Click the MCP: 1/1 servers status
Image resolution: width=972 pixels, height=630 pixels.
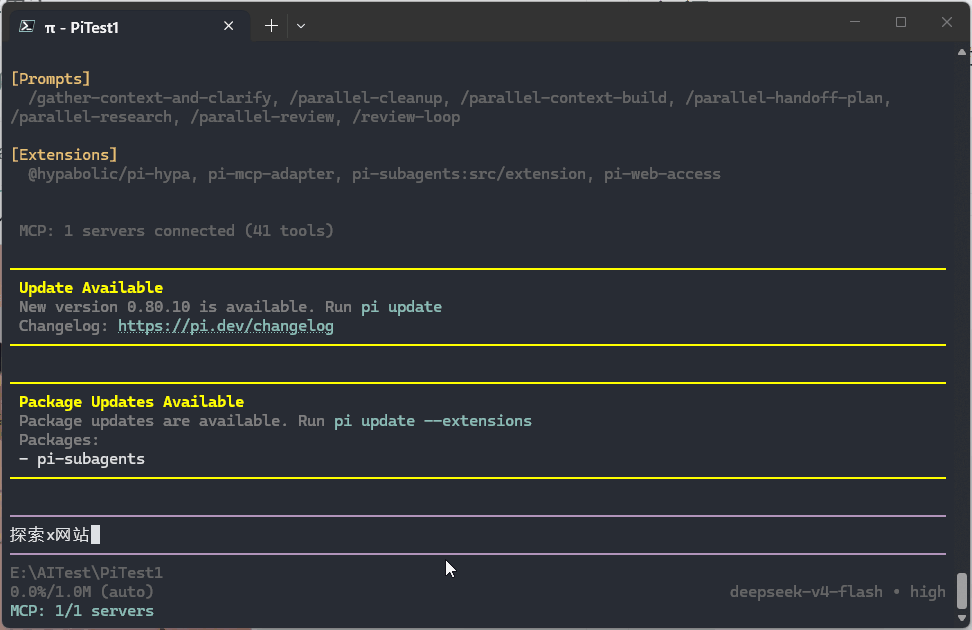click(82, 611)
